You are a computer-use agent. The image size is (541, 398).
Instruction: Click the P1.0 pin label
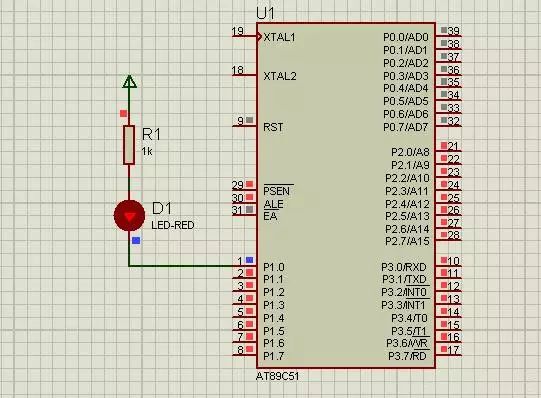274,267
